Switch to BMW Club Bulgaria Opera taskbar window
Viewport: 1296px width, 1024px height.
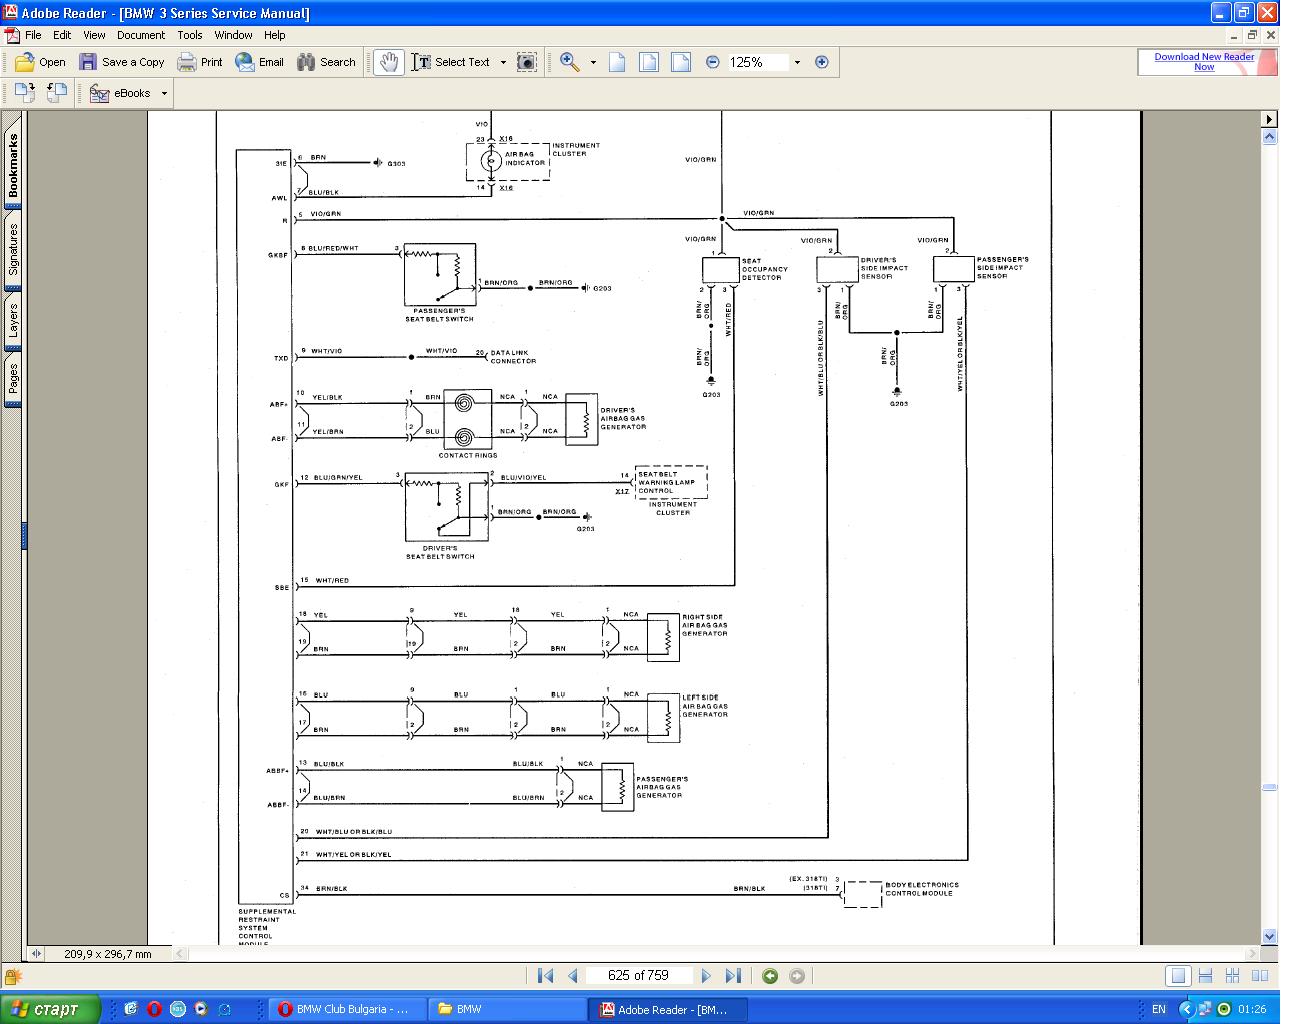348,1009
